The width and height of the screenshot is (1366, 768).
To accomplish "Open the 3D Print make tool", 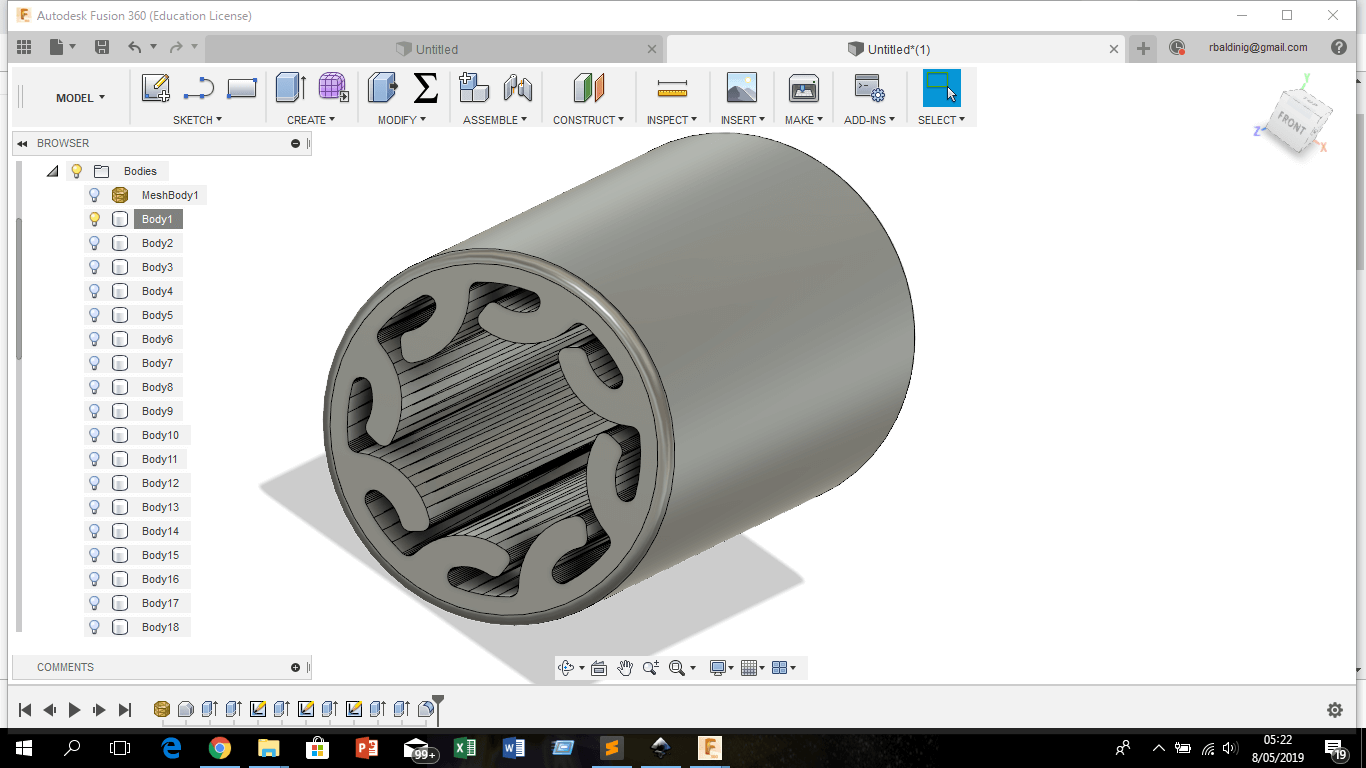I will coord(804,88).
